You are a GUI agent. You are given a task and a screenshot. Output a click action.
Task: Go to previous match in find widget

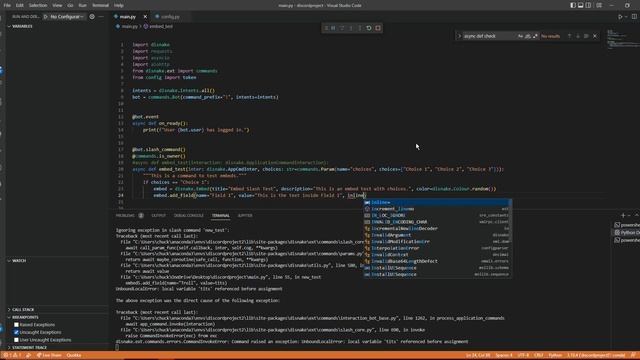click(569, 36)
